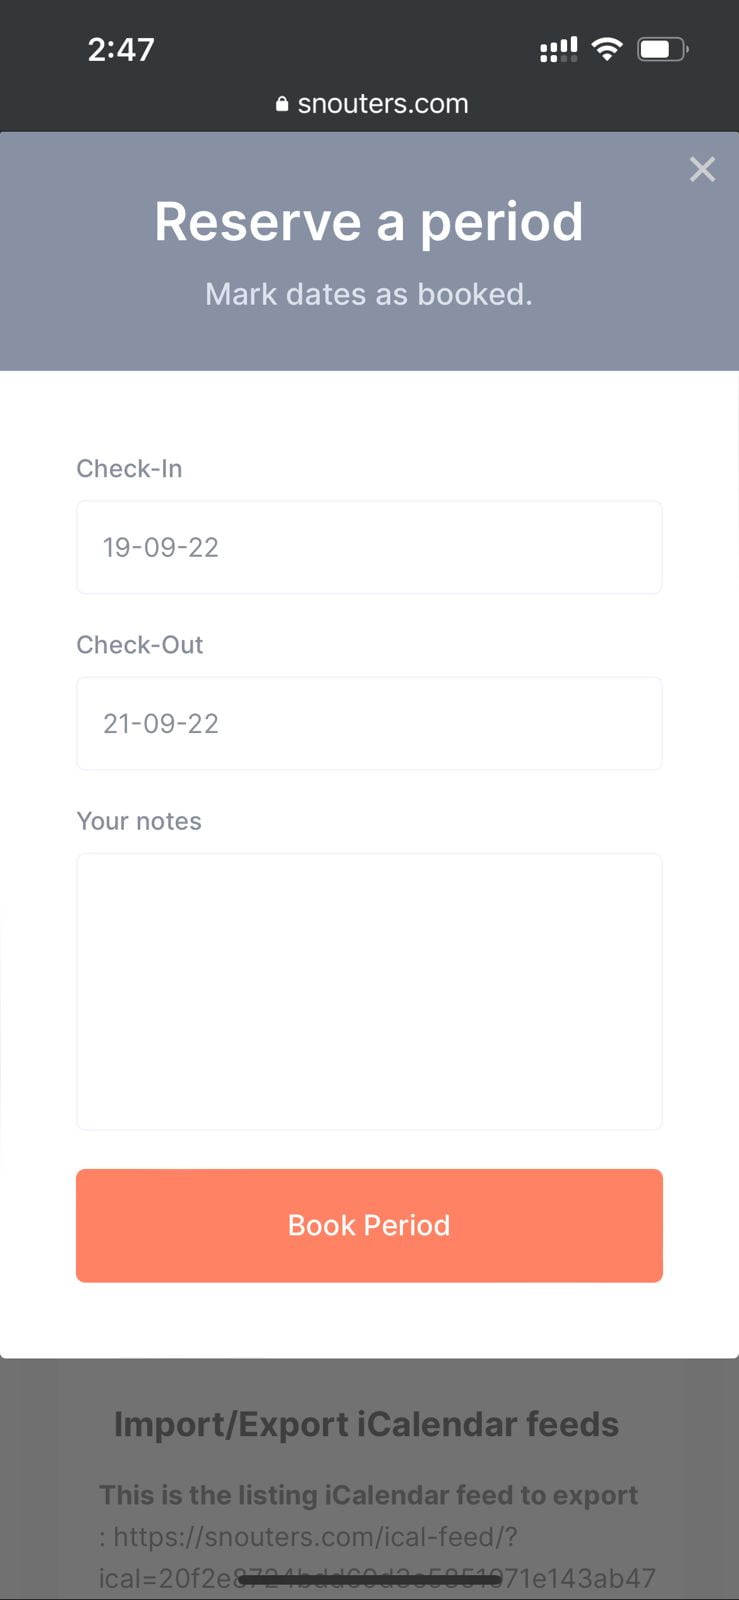Tap the 2:47 clock in status bar
The height and width of the screenshot is (1600, 739).
pos(121,49)
